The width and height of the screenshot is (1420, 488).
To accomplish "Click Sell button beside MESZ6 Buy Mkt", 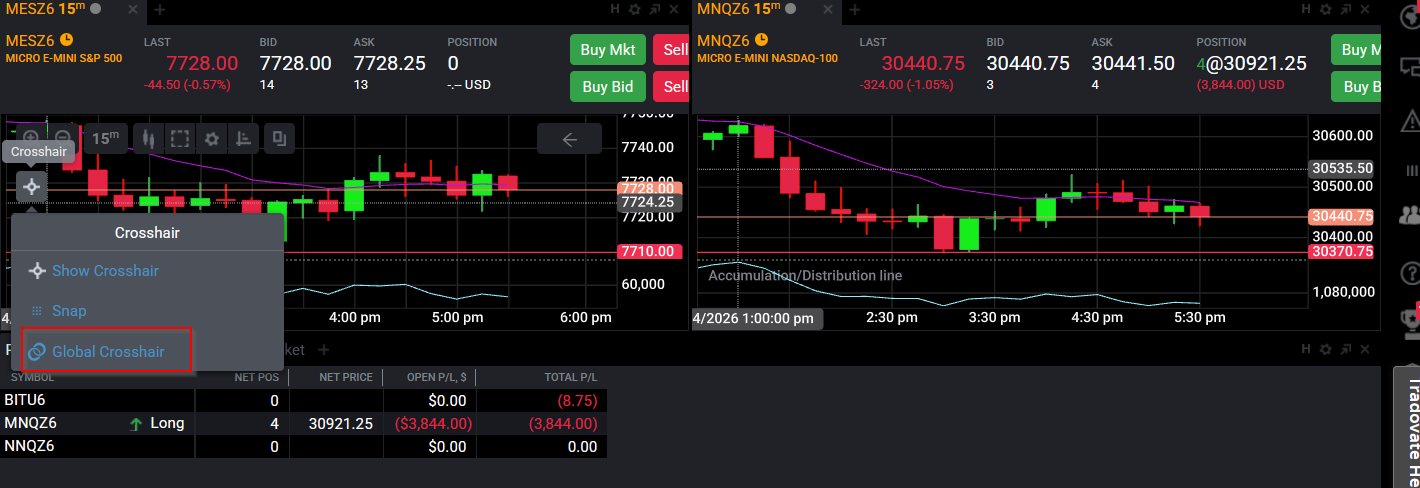I will pyautogui.click(x=672, y=50).
